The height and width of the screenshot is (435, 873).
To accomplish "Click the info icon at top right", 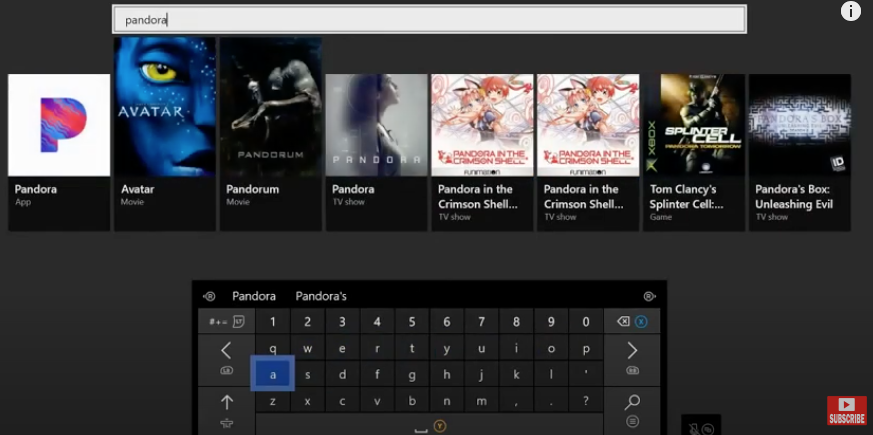I will point(851,11).
